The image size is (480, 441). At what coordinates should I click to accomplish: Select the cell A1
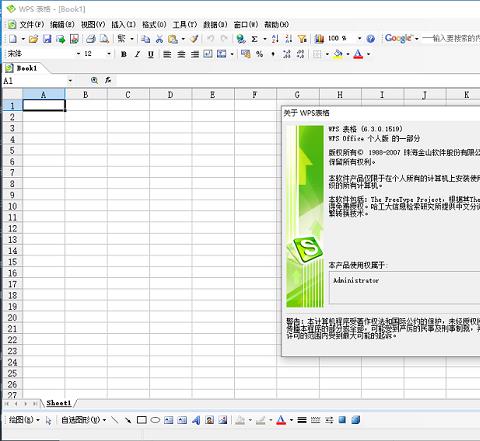click(x=44, y=105)
